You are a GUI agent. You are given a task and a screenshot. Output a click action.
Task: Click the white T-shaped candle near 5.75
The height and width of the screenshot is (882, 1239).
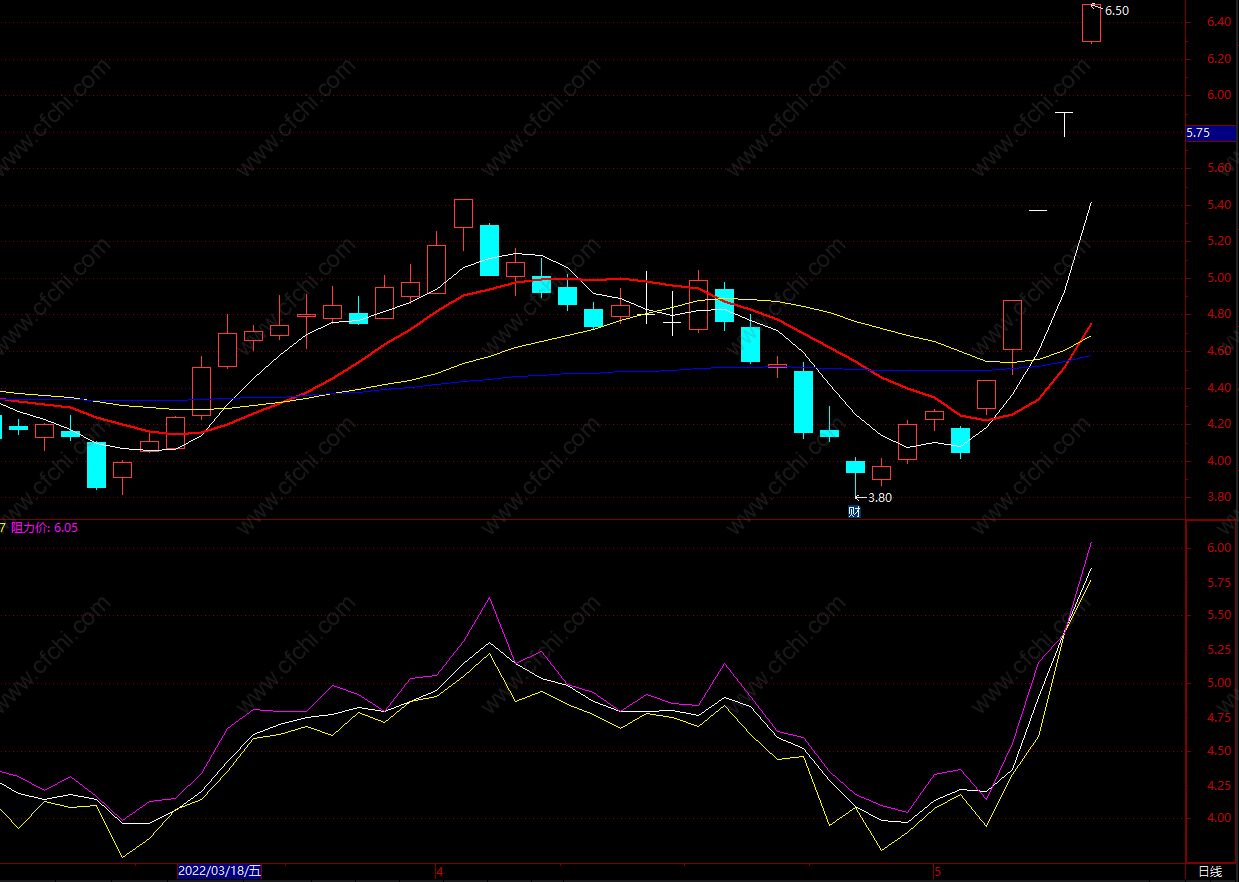pos(1065,124)
